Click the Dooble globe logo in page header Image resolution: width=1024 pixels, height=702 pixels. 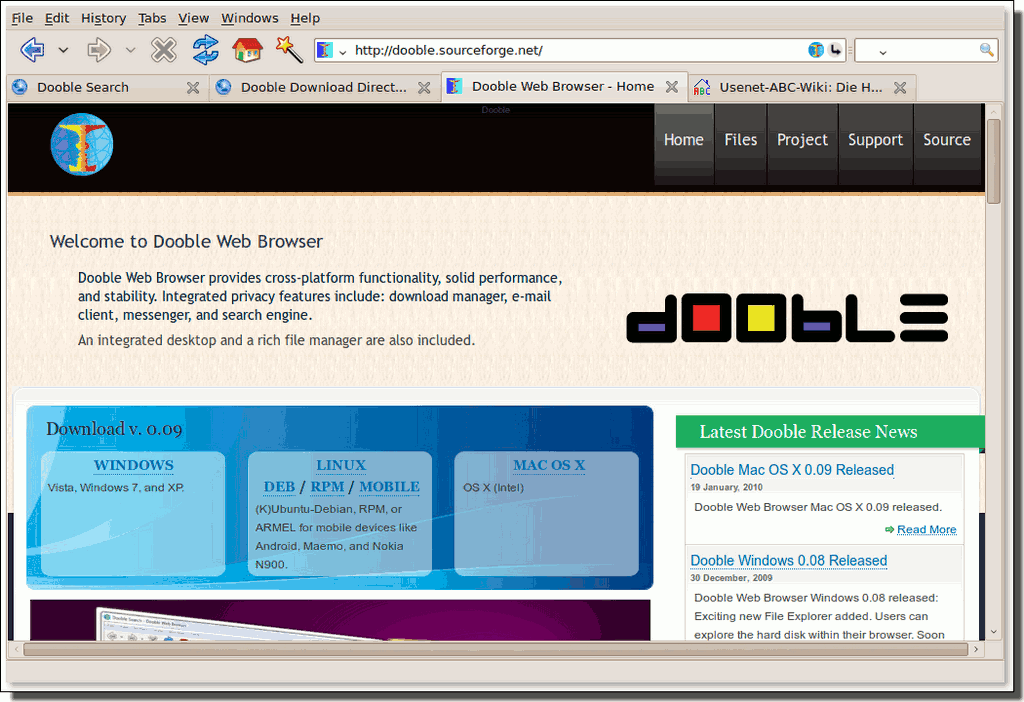tap(82, 144)
